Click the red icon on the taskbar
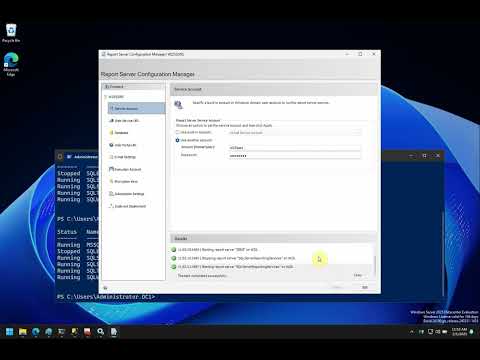The image size is (480, 360). pyautogui.click(x=87, y=332)
